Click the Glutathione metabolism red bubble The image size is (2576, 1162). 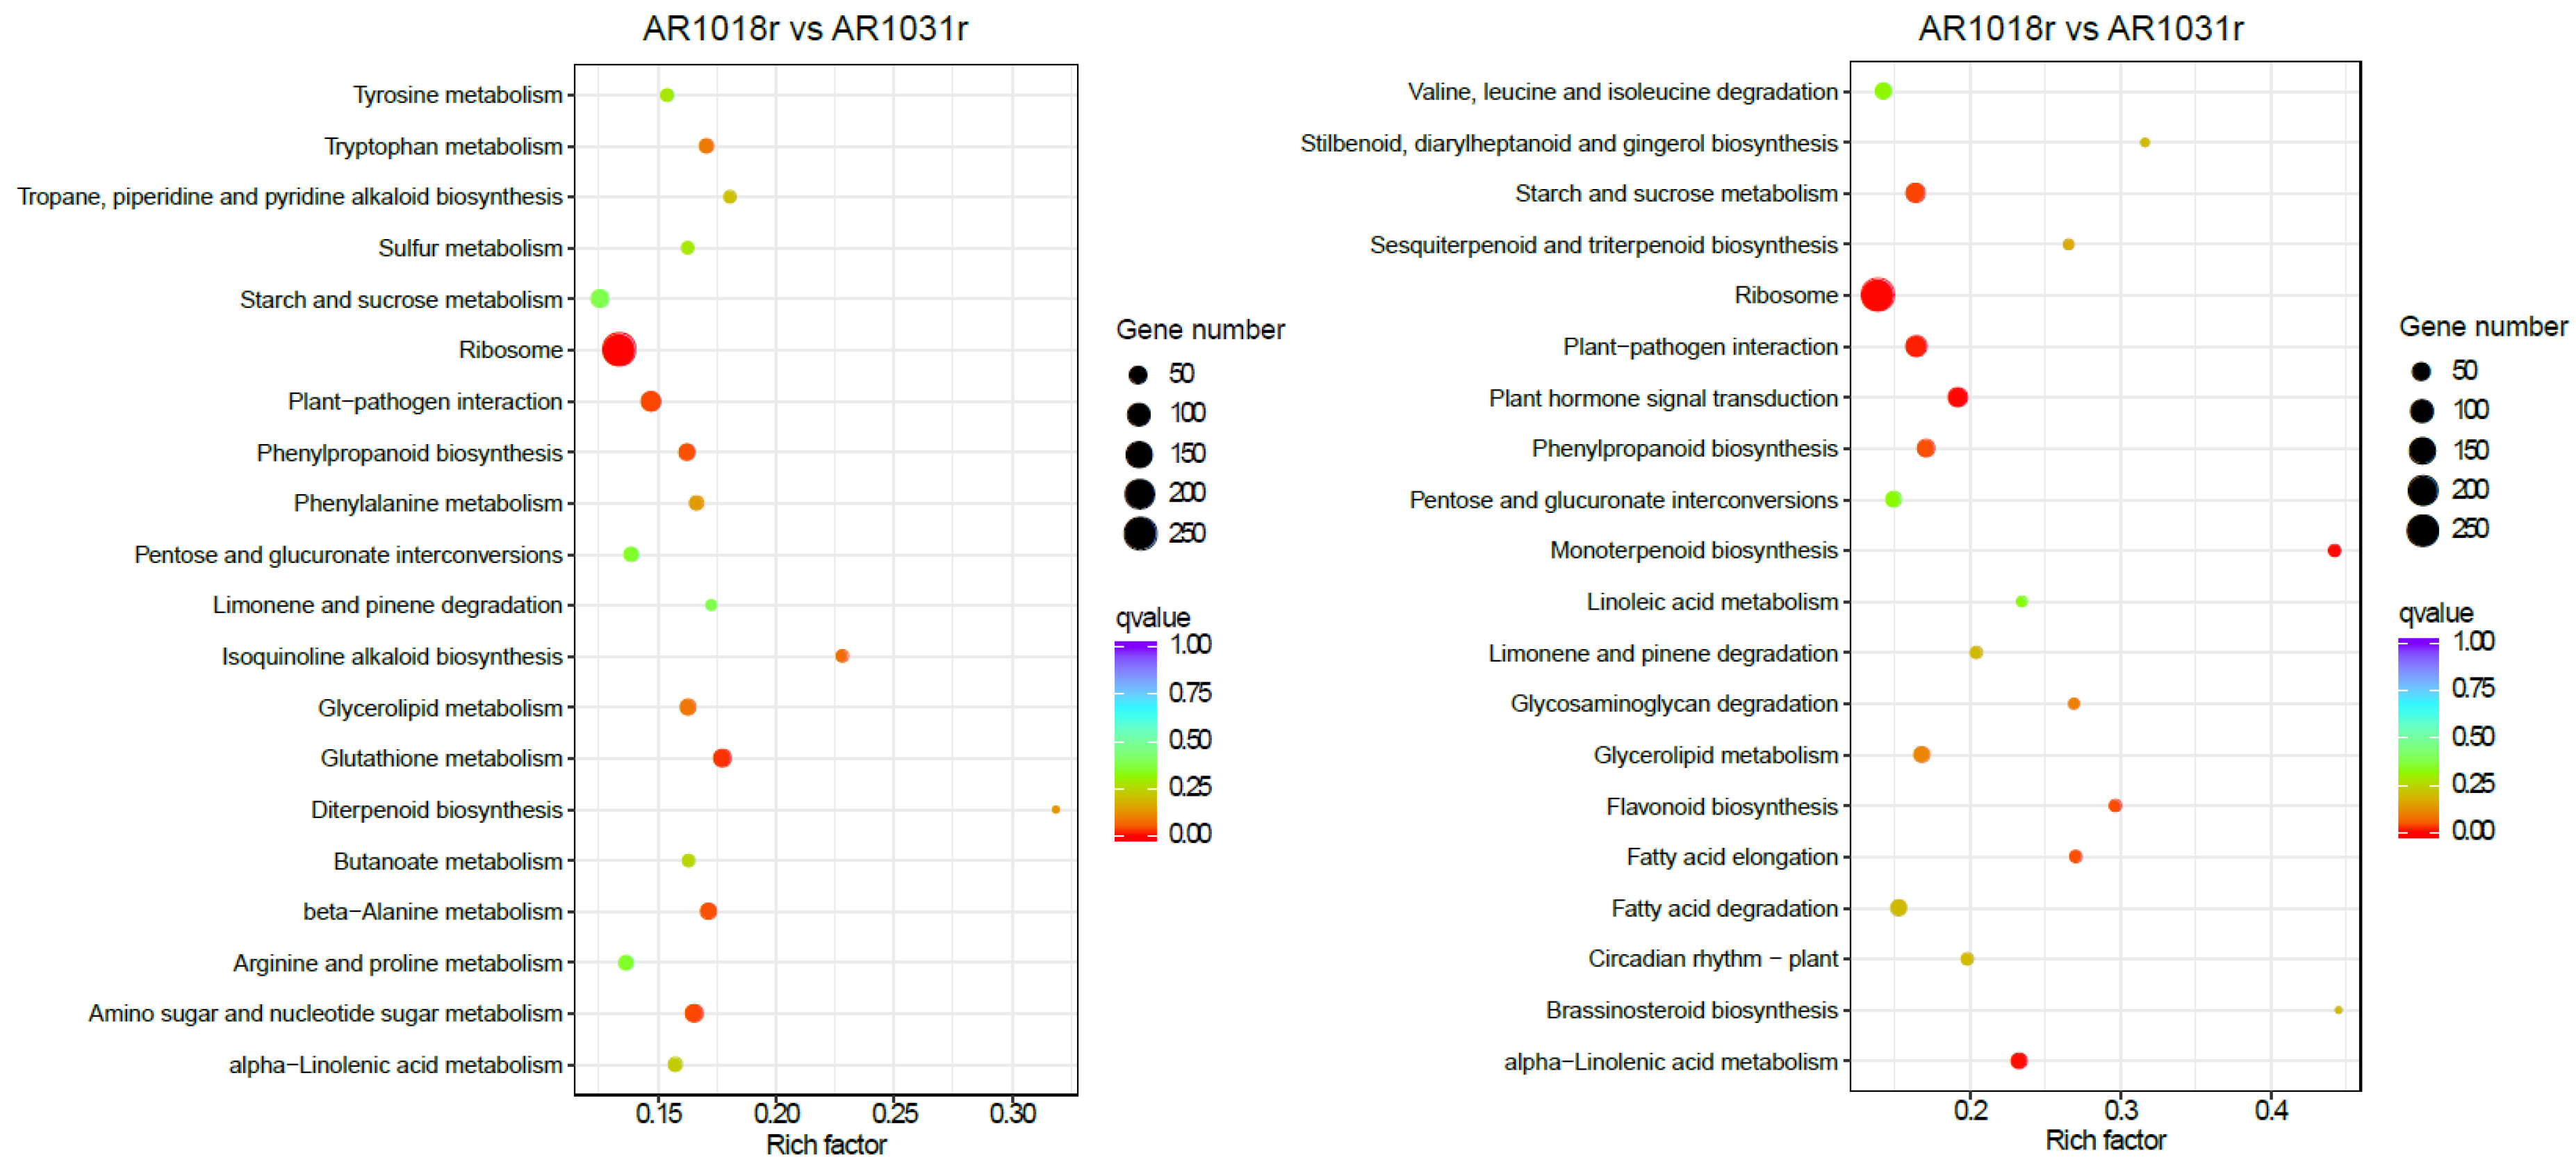723,758
